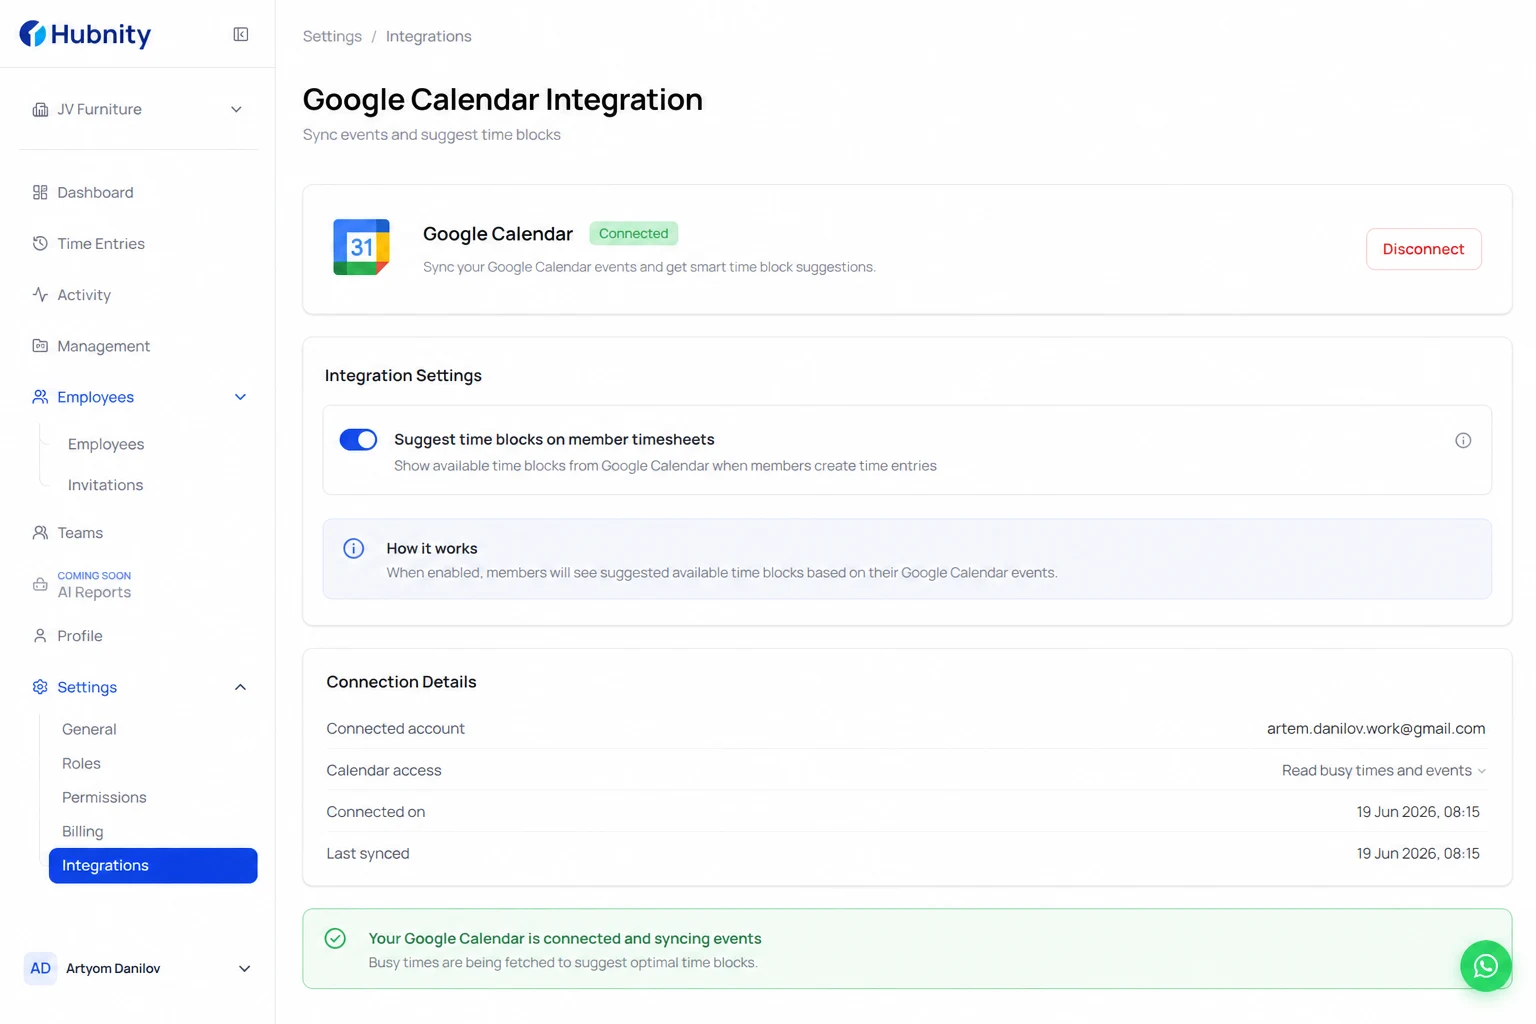Click the Teams icon
The height and width of the screenshot is (1024, 1536).
pyautogui.click(x=40, y=533)
